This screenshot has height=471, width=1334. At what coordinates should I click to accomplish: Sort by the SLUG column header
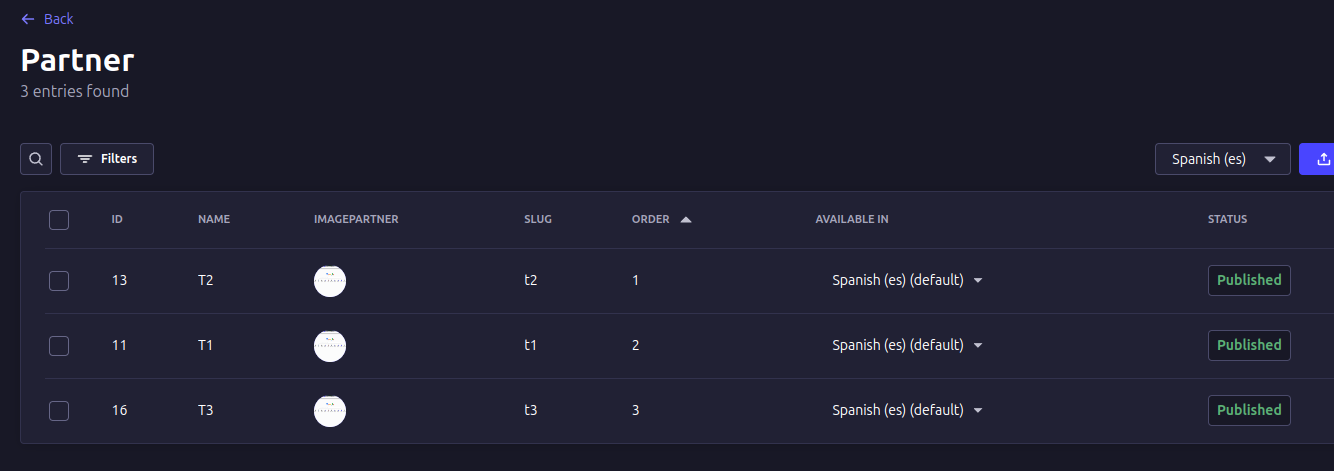[537, 220]
